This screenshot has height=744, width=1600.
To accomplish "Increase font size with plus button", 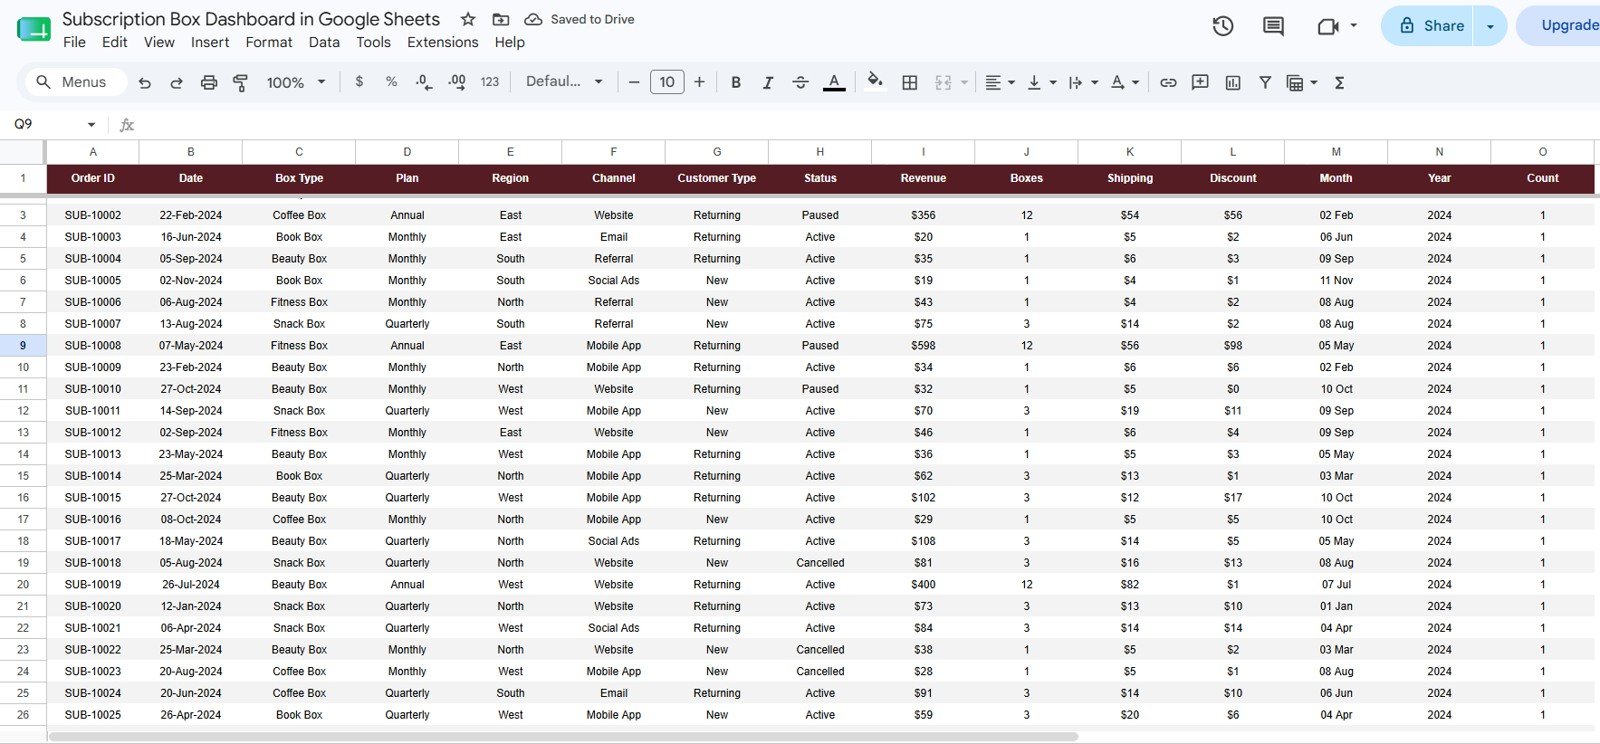I will (699, 82).
